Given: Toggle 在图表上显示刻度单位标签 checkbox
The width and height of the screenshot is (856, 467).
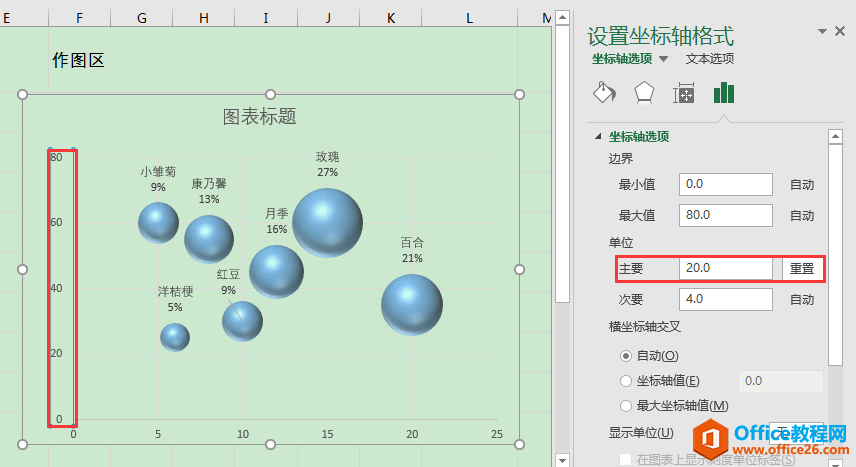Looking at the screenshot, I should click(626, 459).
